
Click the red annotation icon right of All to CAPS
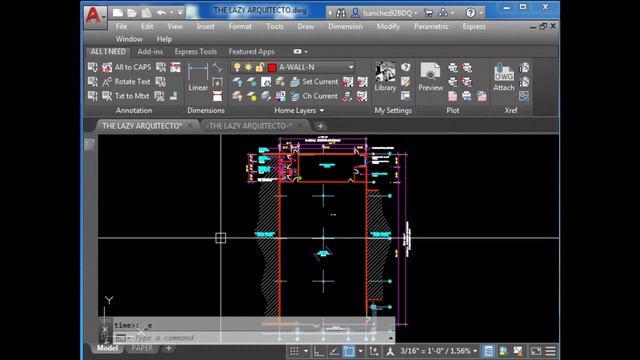coord(176,67)
